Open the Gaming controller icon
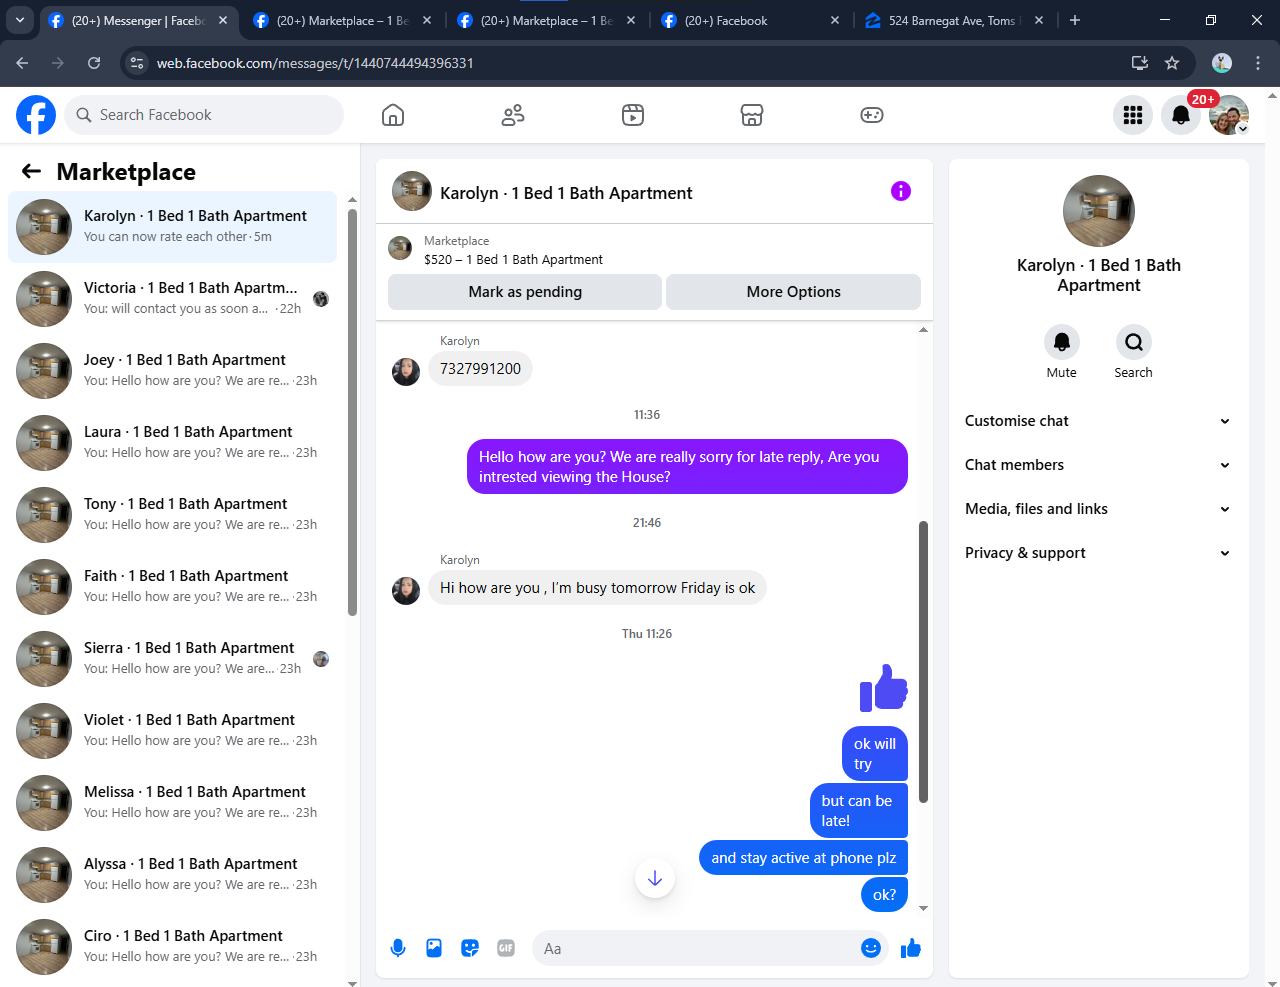The image size is (1280, 987). click(x=872, y=115)
